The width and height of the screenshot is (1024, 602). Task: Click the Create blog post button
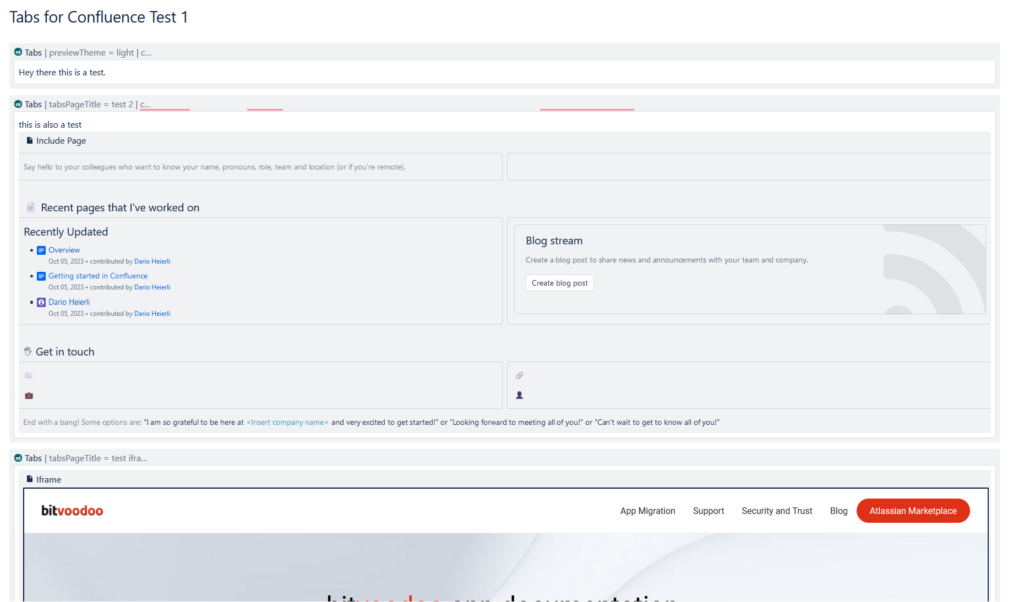(x=560, y=283)
